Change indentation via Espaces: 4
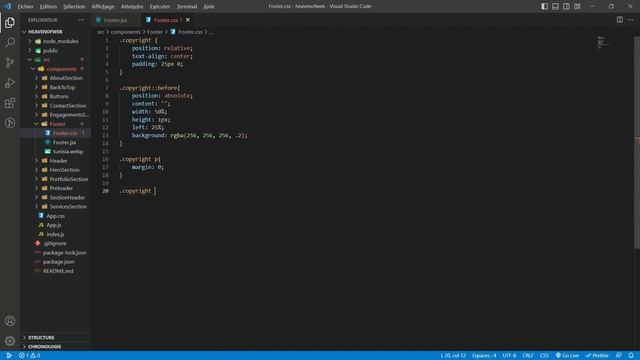640x360 pixels. pyautogui.click(x=484, y=356)
